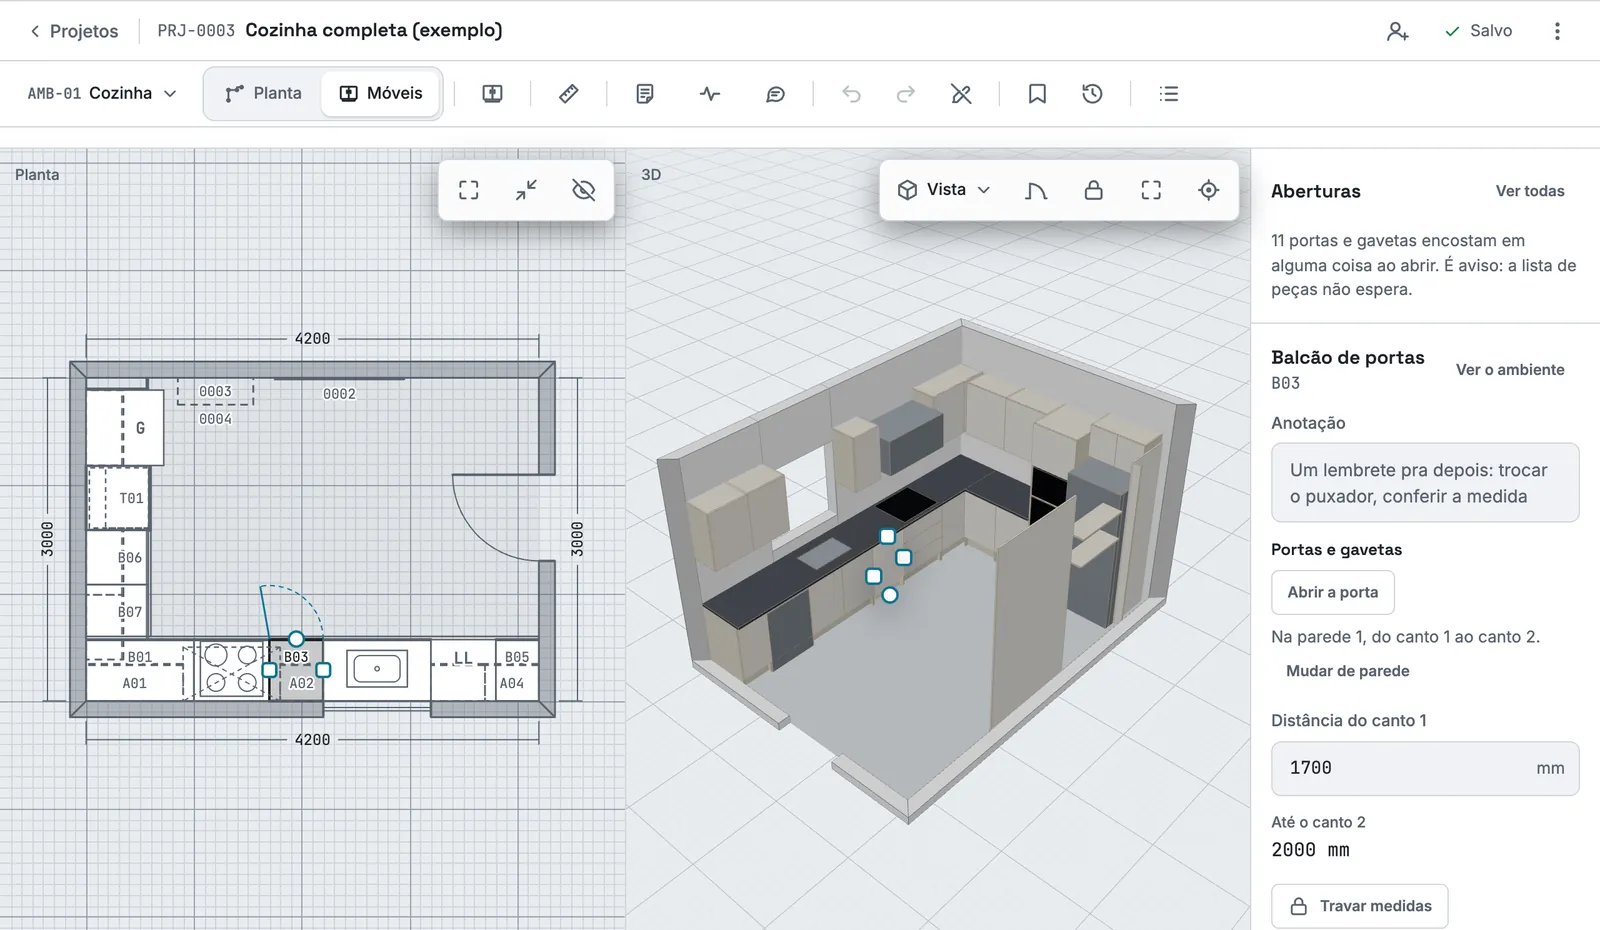Viewport: 1600px width, 930px height.
Task: Open the parts list icon
Action: point(1168,94)
